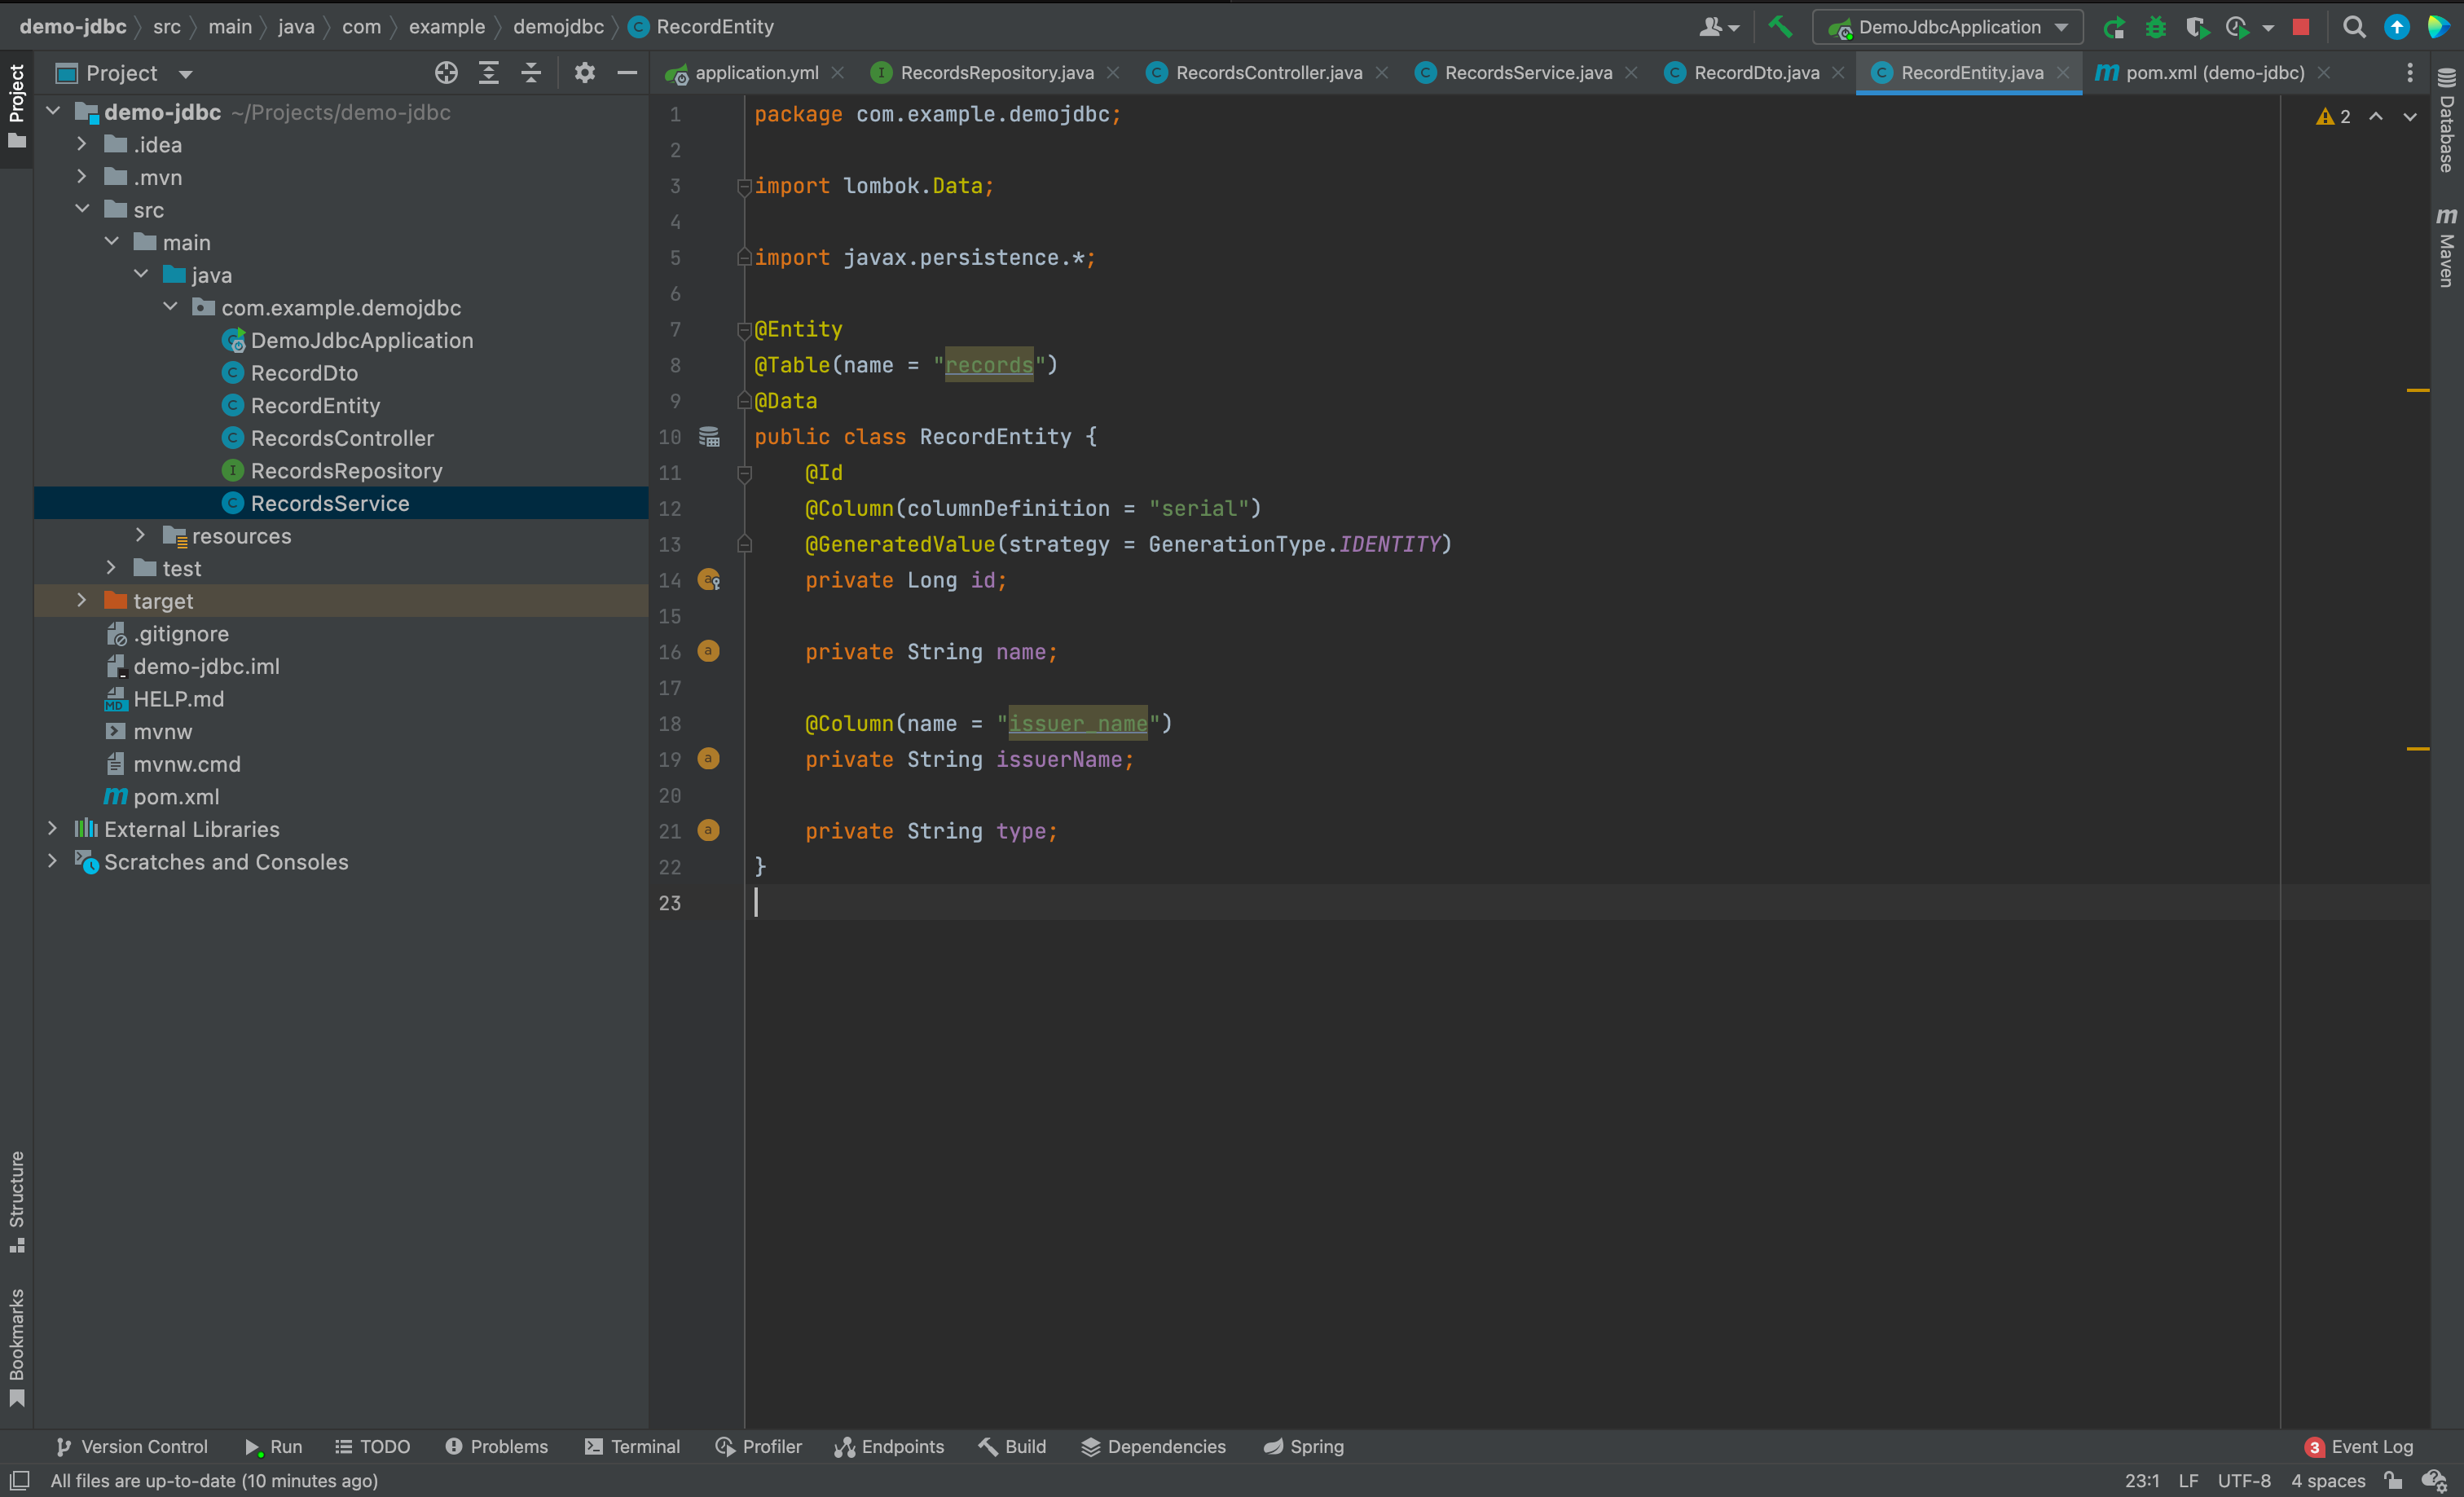Click the IDE update arrow icon
Image resolution: width=2464 pixels, height=1497 pixels.
point(2396,27)
